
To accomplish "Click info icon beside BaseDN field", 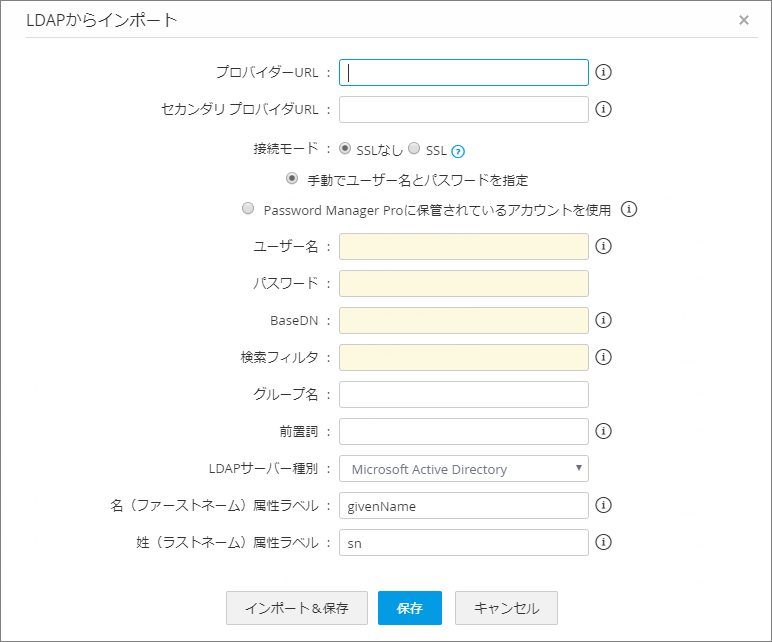I will click(x=604, y=320).
